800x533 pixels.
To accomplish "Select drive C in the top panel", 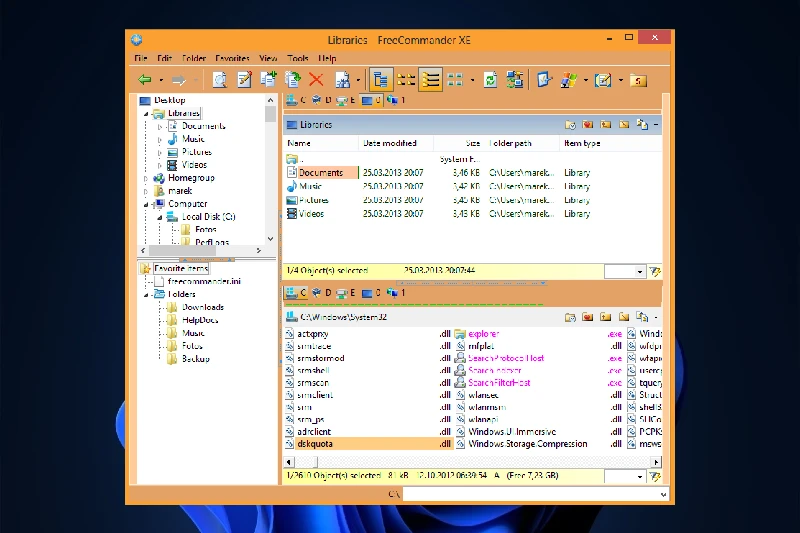I will tap(296, 100).
